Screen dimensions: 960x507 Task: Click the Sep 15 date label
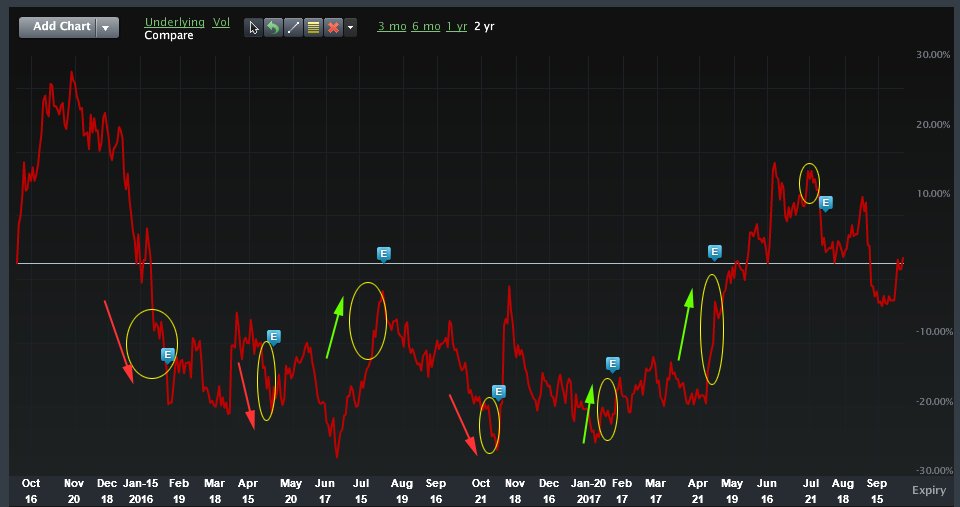click(x=877, y=491)
